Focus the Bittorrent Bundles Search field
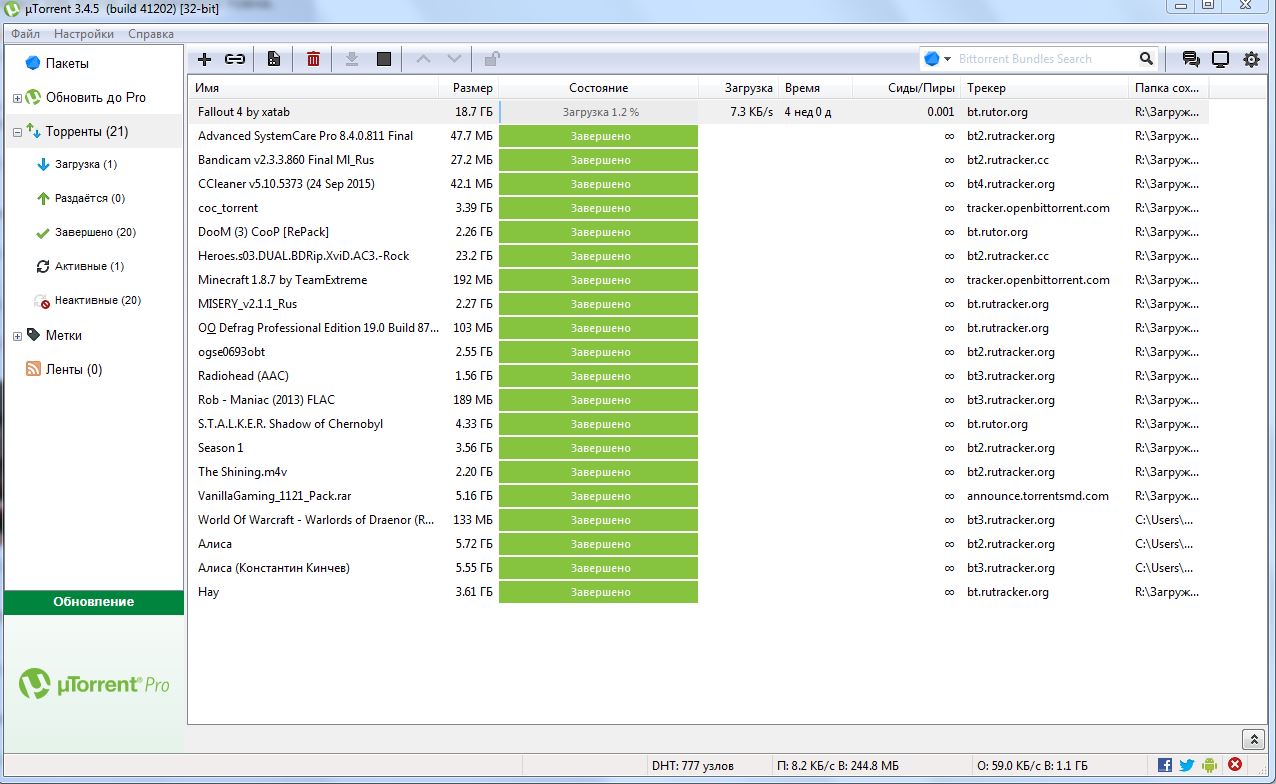 (1046, 59)
